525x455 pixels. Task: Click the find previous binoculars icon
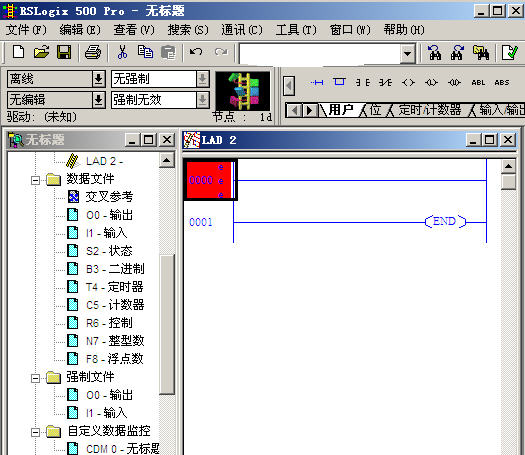pyautogui.click(x=434, y=53)
